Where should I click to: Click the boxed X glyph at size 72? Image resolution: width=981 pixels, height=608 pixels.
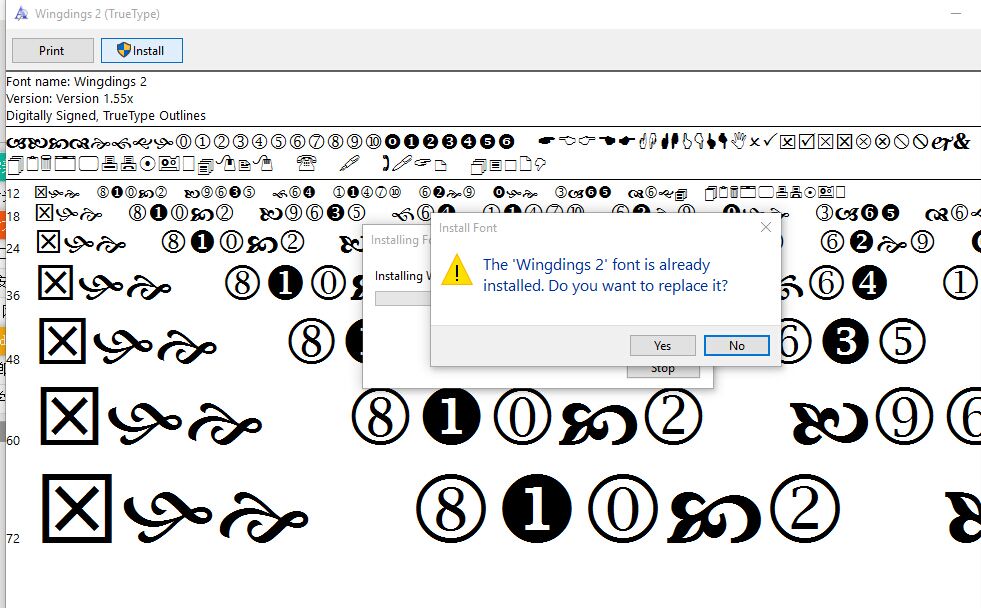[77, 508]
